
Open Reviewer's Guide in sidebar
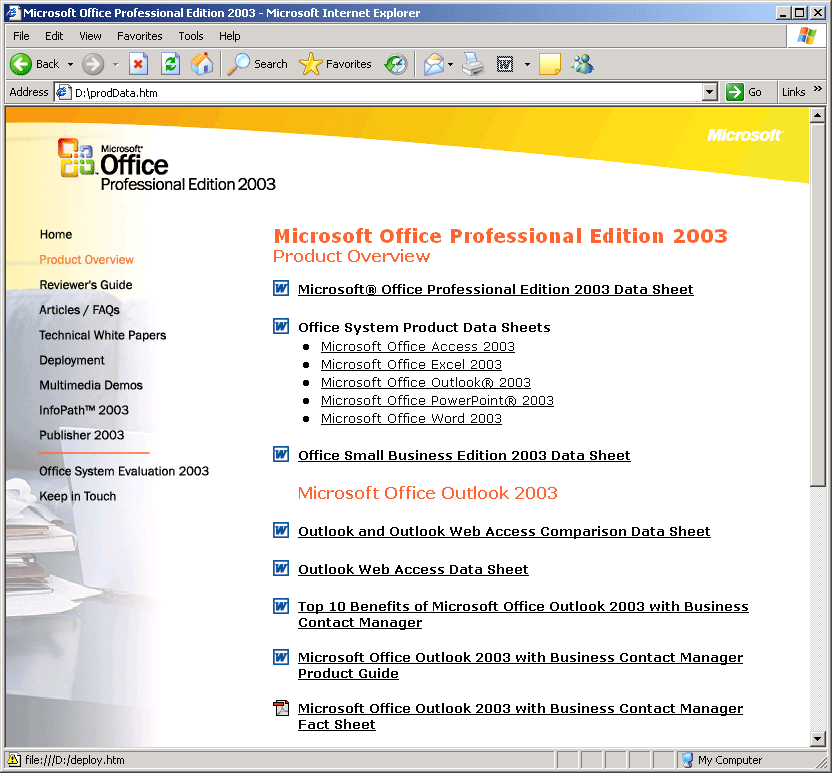[86, 285]
